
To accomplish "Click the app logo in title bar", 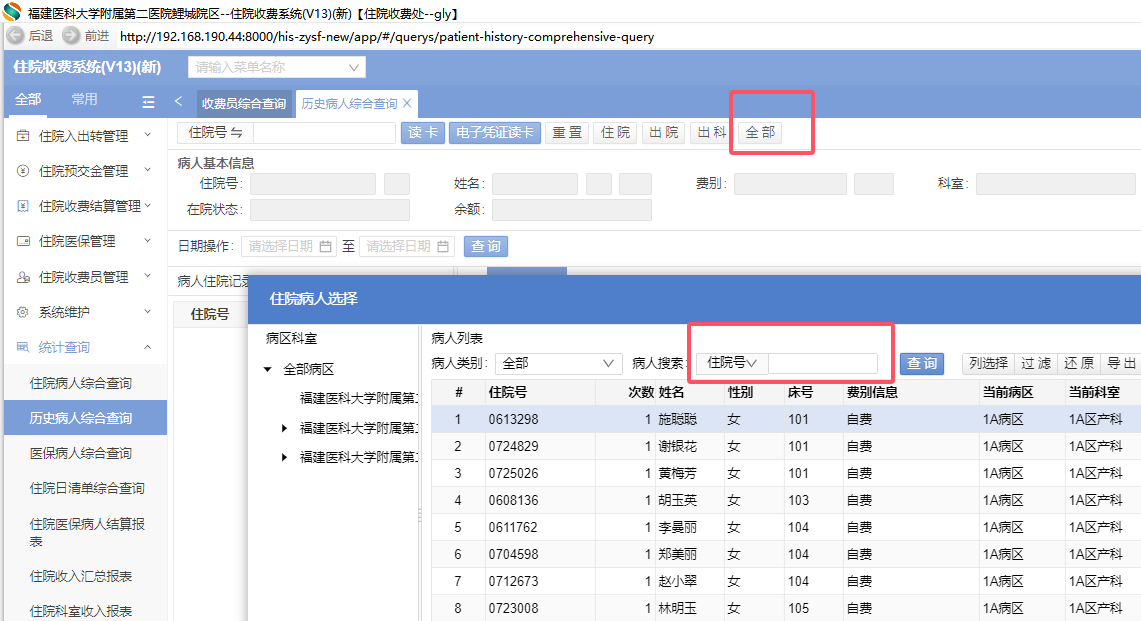I will 12,12.
